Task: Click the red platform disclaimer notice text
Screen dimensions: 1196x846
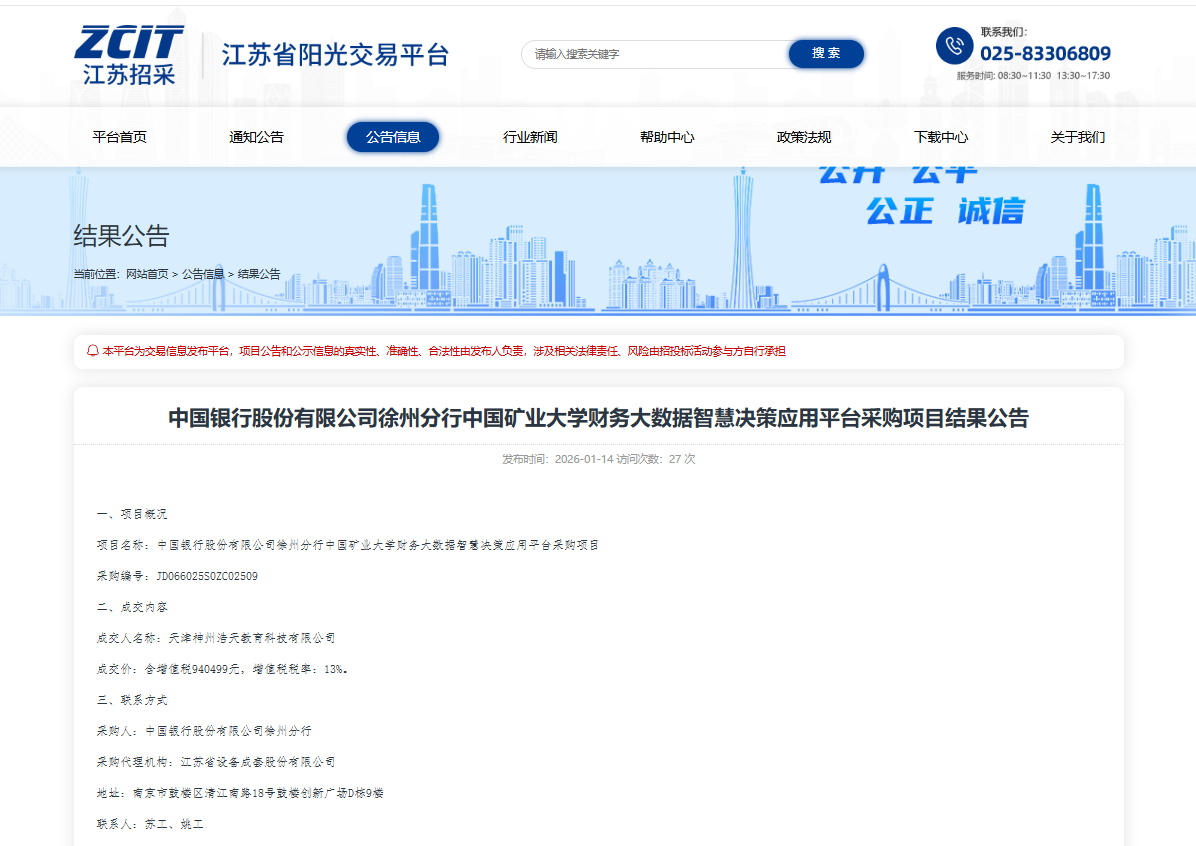Action: (x=444, y=351)
